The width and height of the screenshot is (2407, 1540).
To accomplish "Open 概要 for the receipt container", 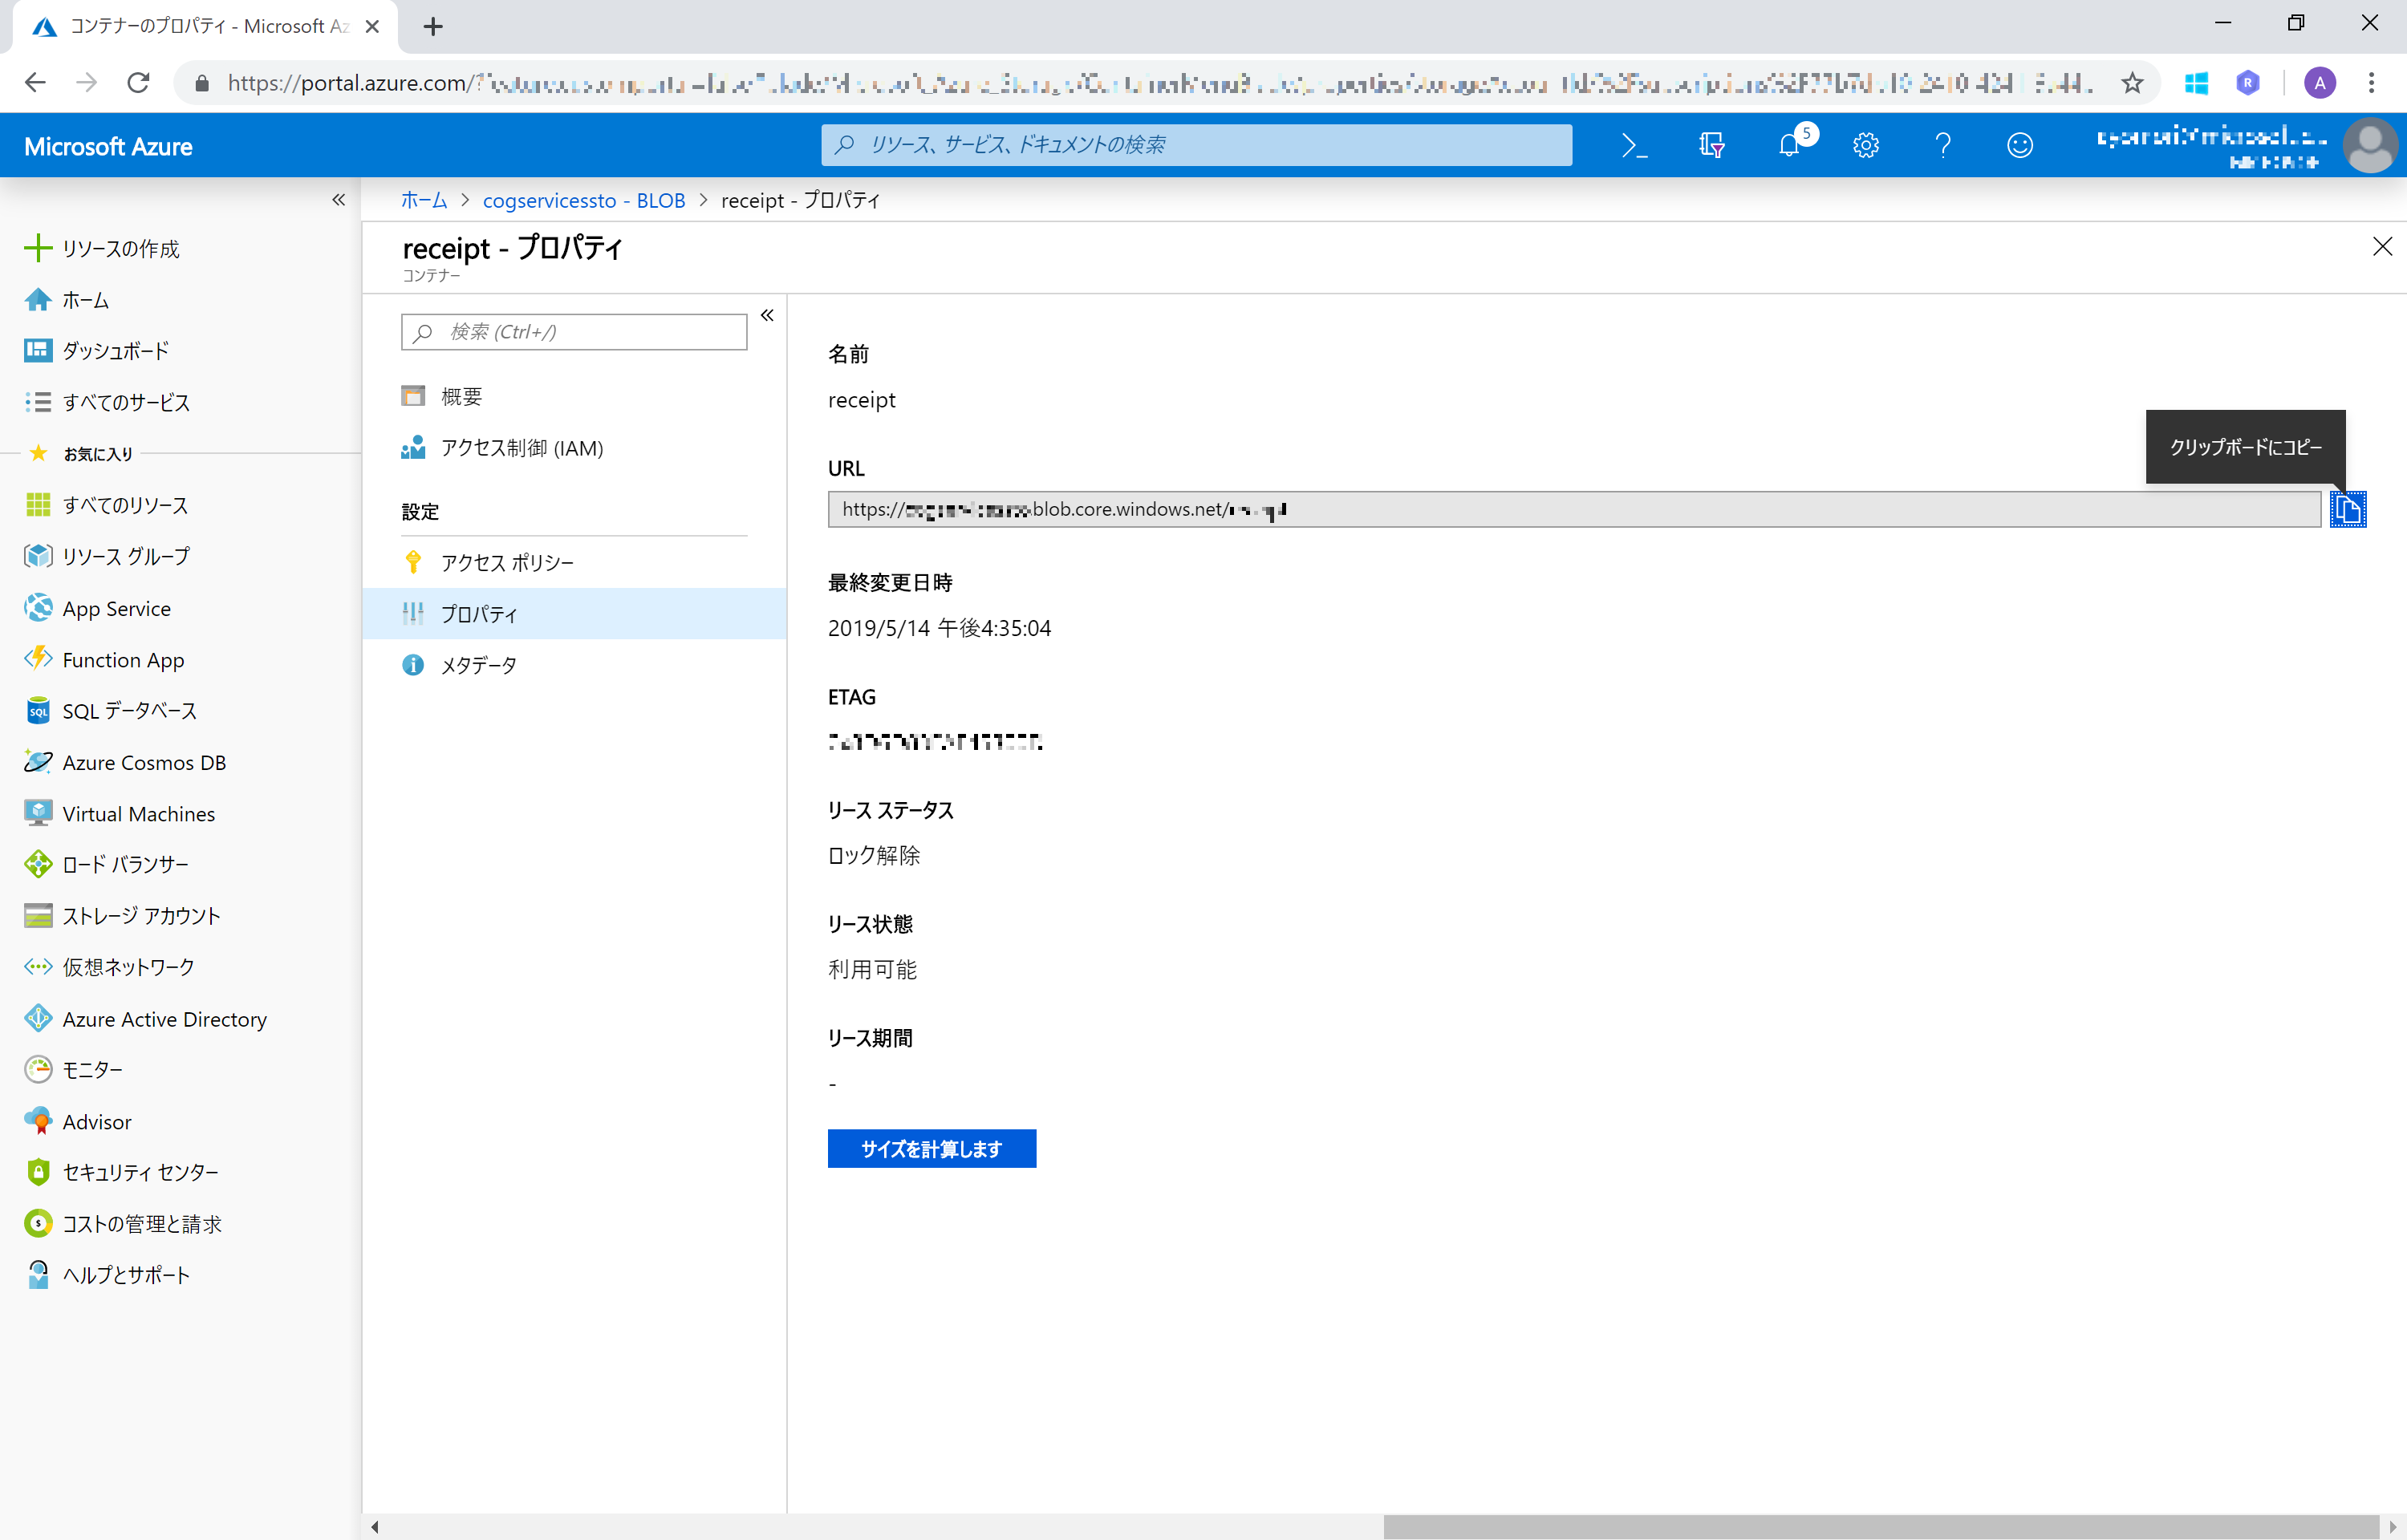I will [x=461, y=395].
